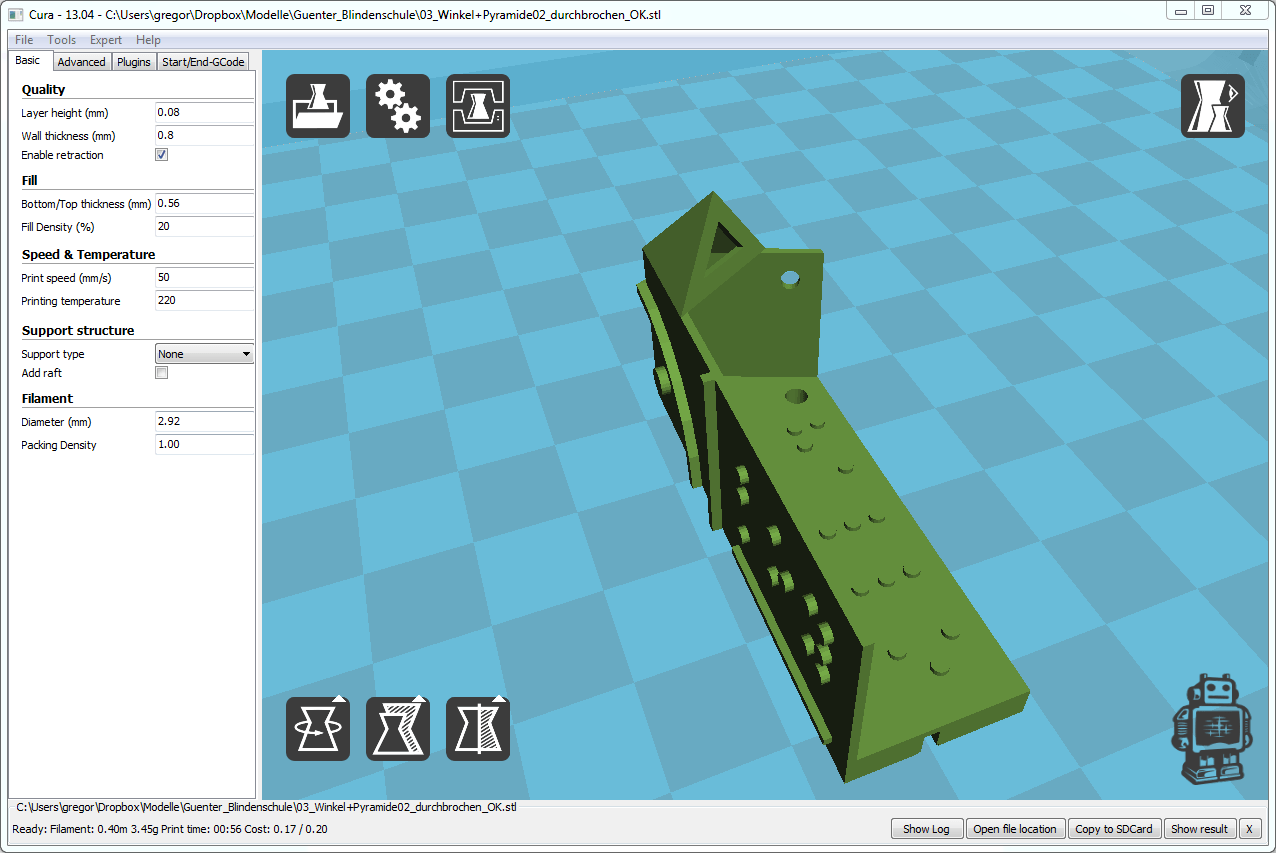Click the Packing Density input field

pos(205,444)
